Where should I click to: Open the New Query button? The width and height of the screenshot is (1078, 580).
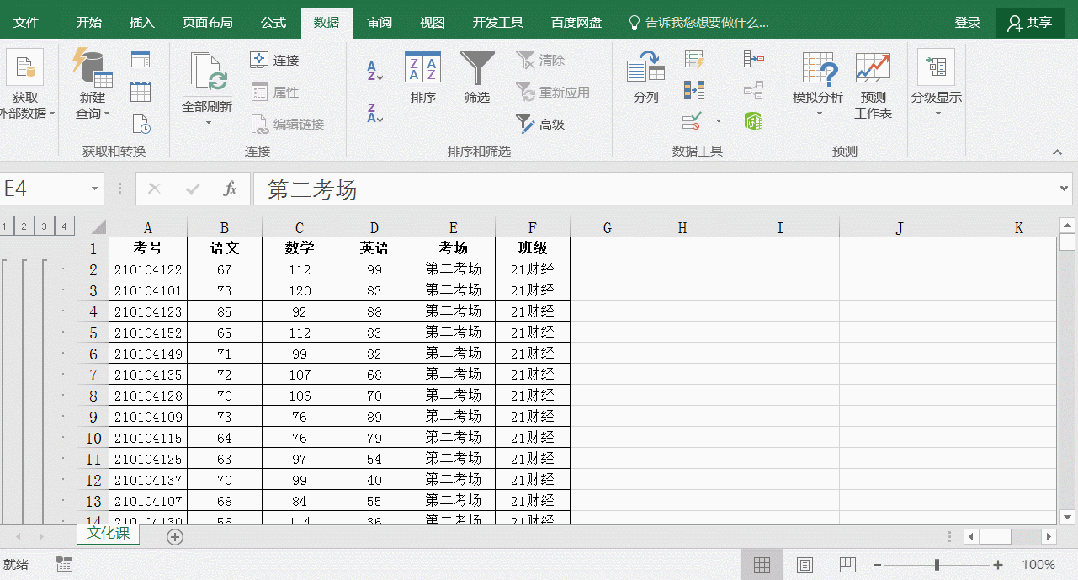point(92,84)
